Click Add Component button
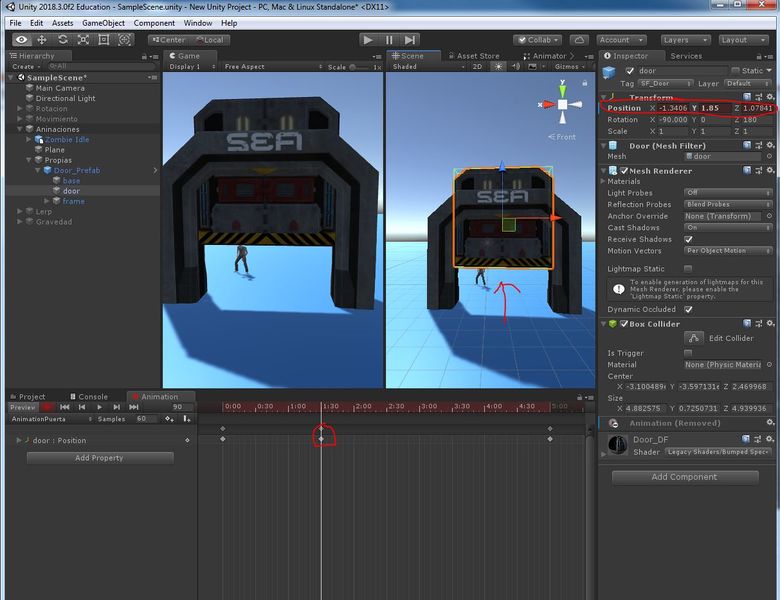Screen dimensions: 780x600 pos(685,477)
